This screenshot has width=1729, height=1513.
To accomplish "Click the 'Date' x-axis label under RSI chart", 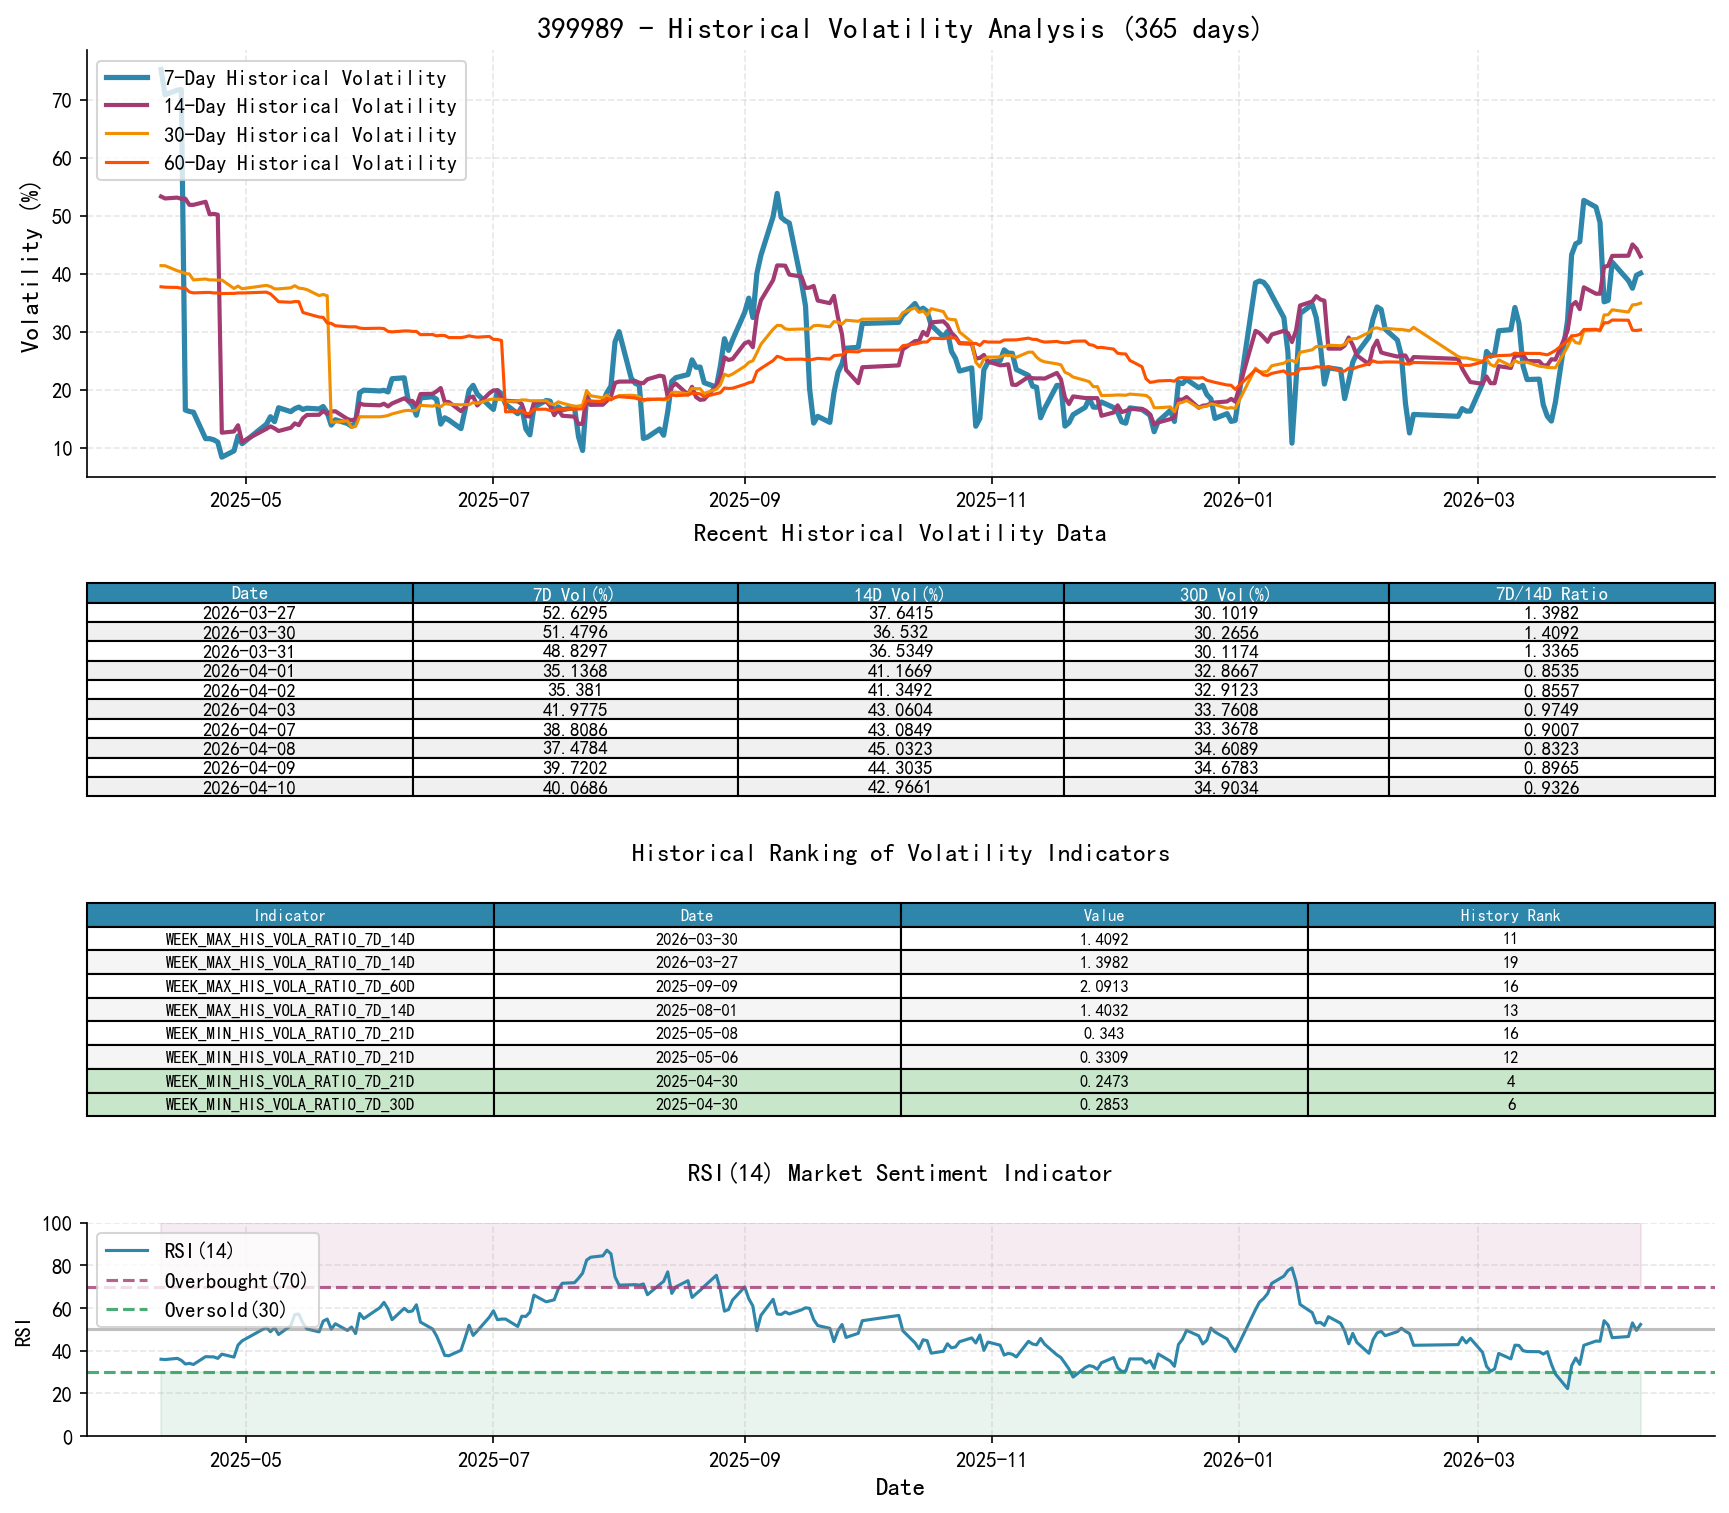I will (x=900, y=1488).
